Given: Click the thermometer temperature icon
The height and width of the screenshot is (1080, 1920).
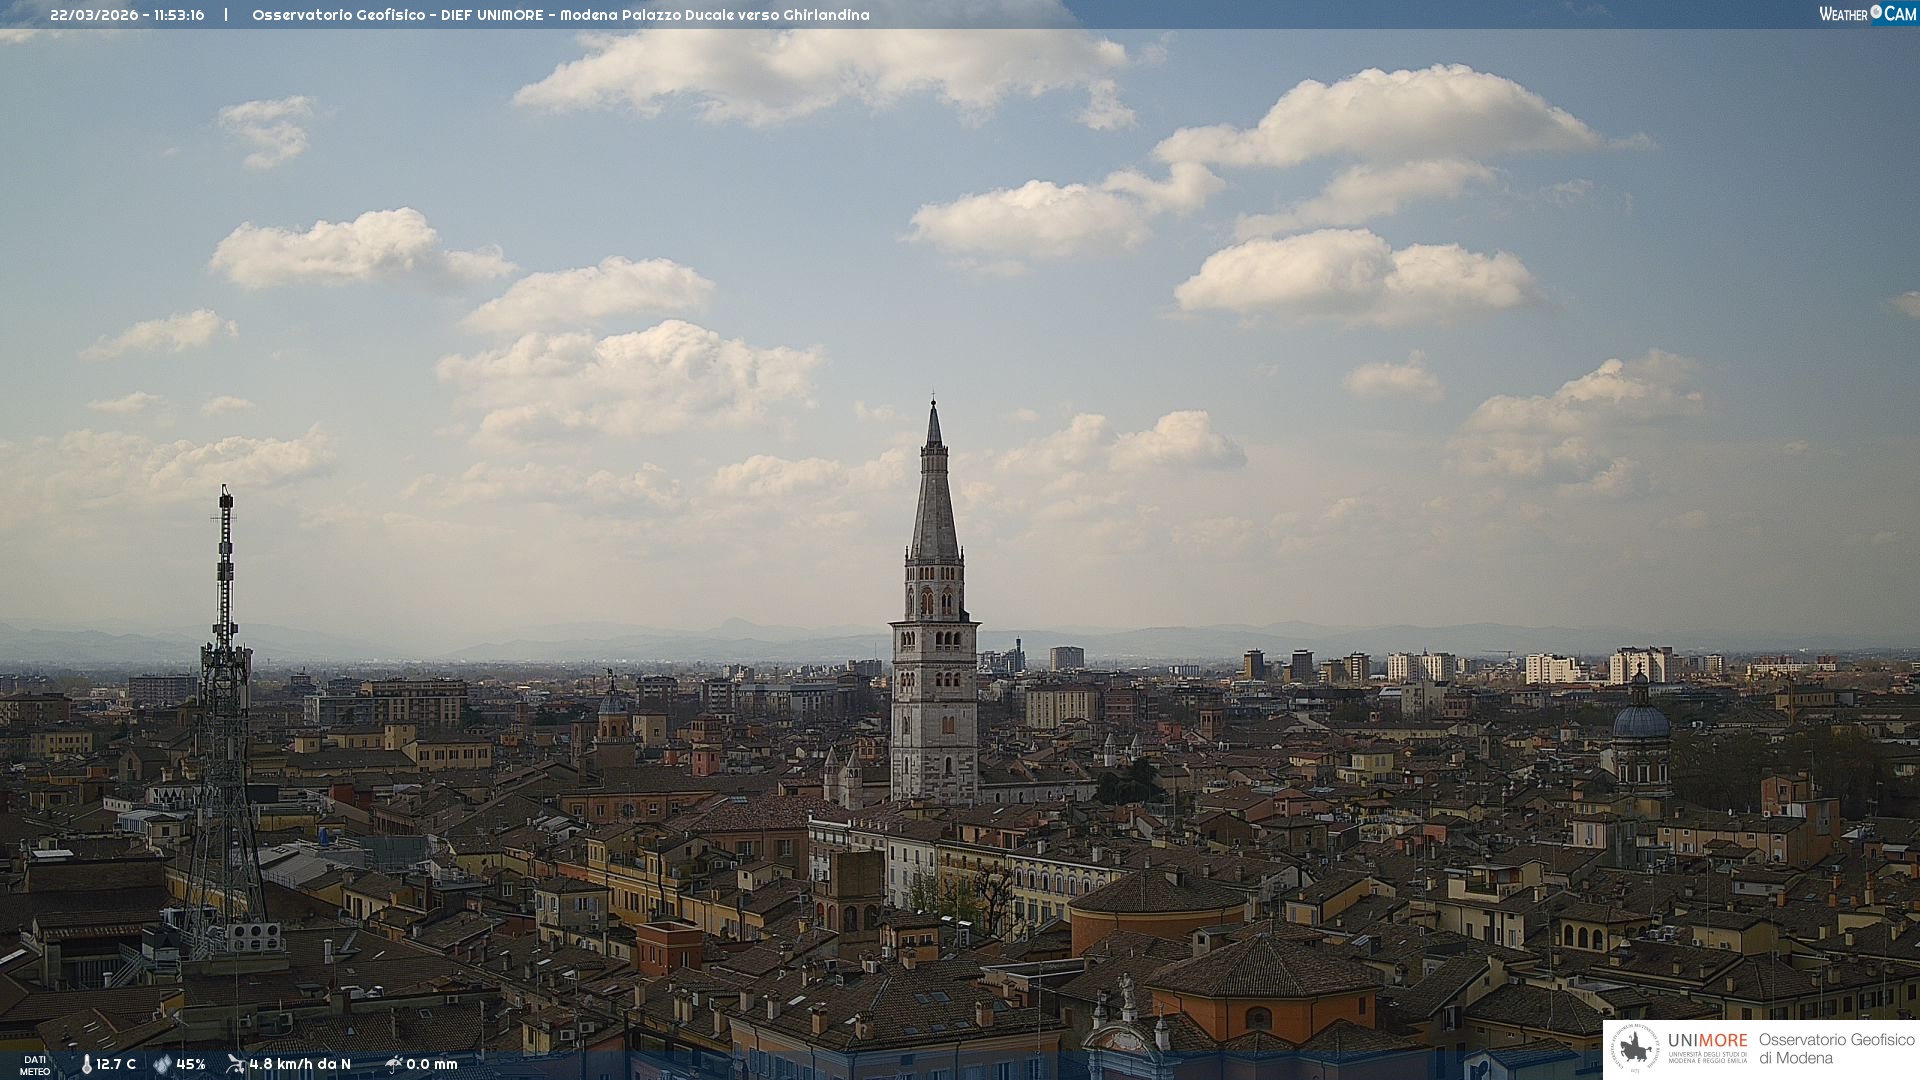Looking at the screenshot, I should click(86, 1064).
